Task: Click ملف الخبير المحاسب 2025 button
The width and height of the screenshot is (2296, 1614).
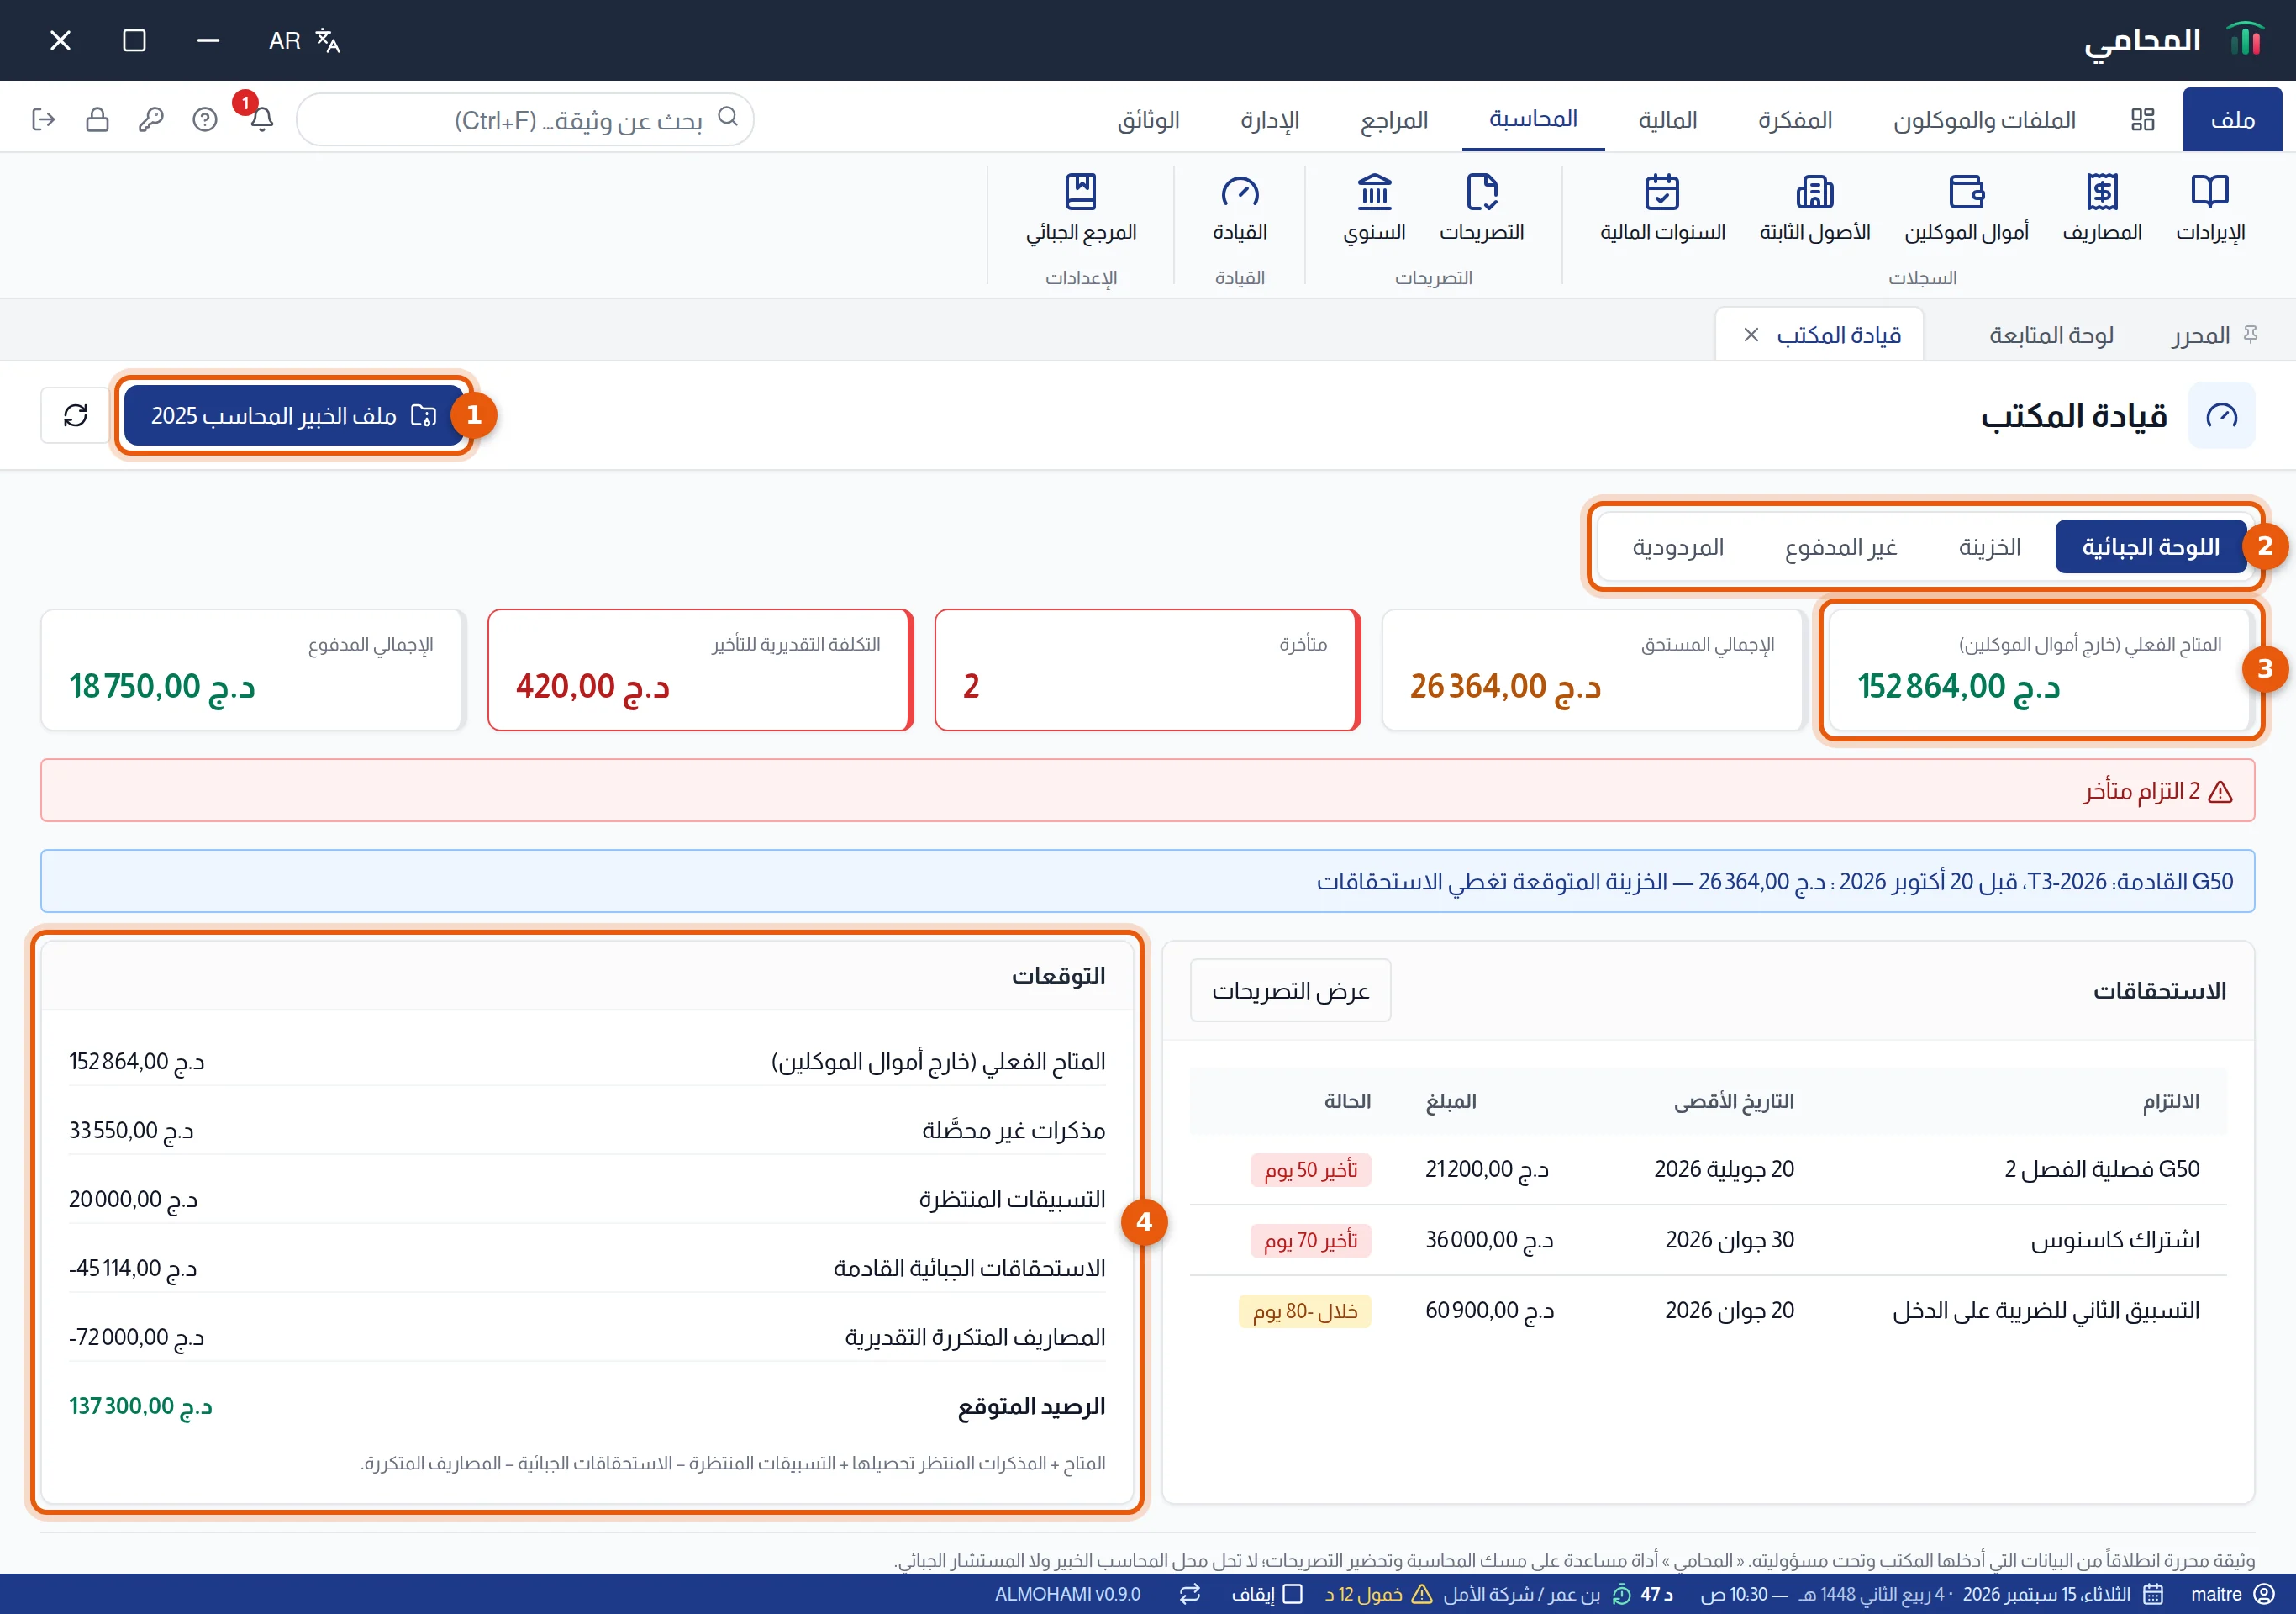Action: pyautogui.click(x=293, y=415)
